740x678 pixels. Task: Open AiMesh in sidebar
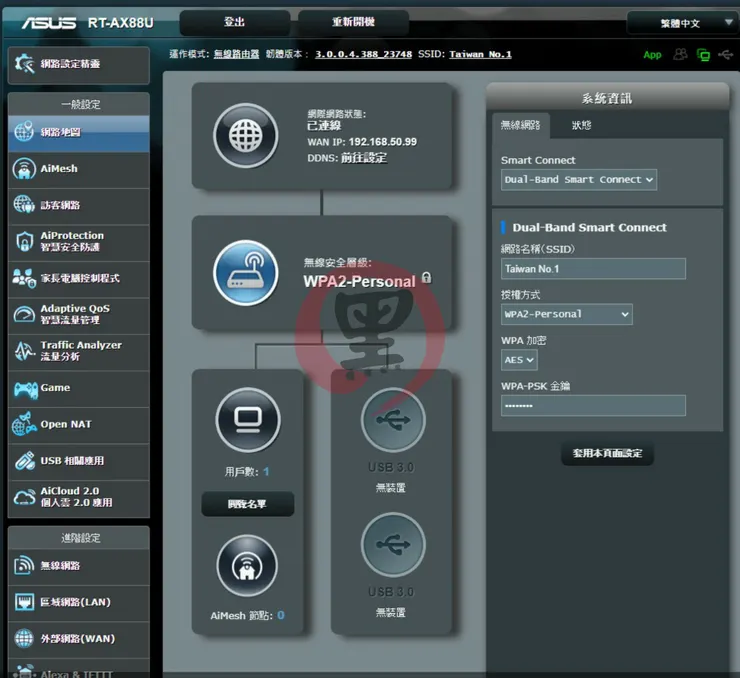click(x=79, y=169)
